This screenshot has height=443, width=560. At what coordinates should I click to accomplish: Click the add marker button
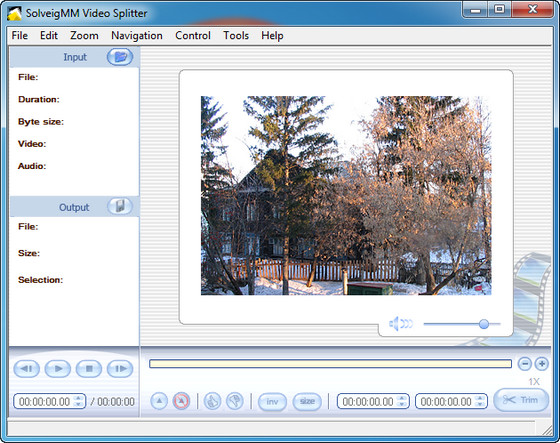click(x=159, y=401)
